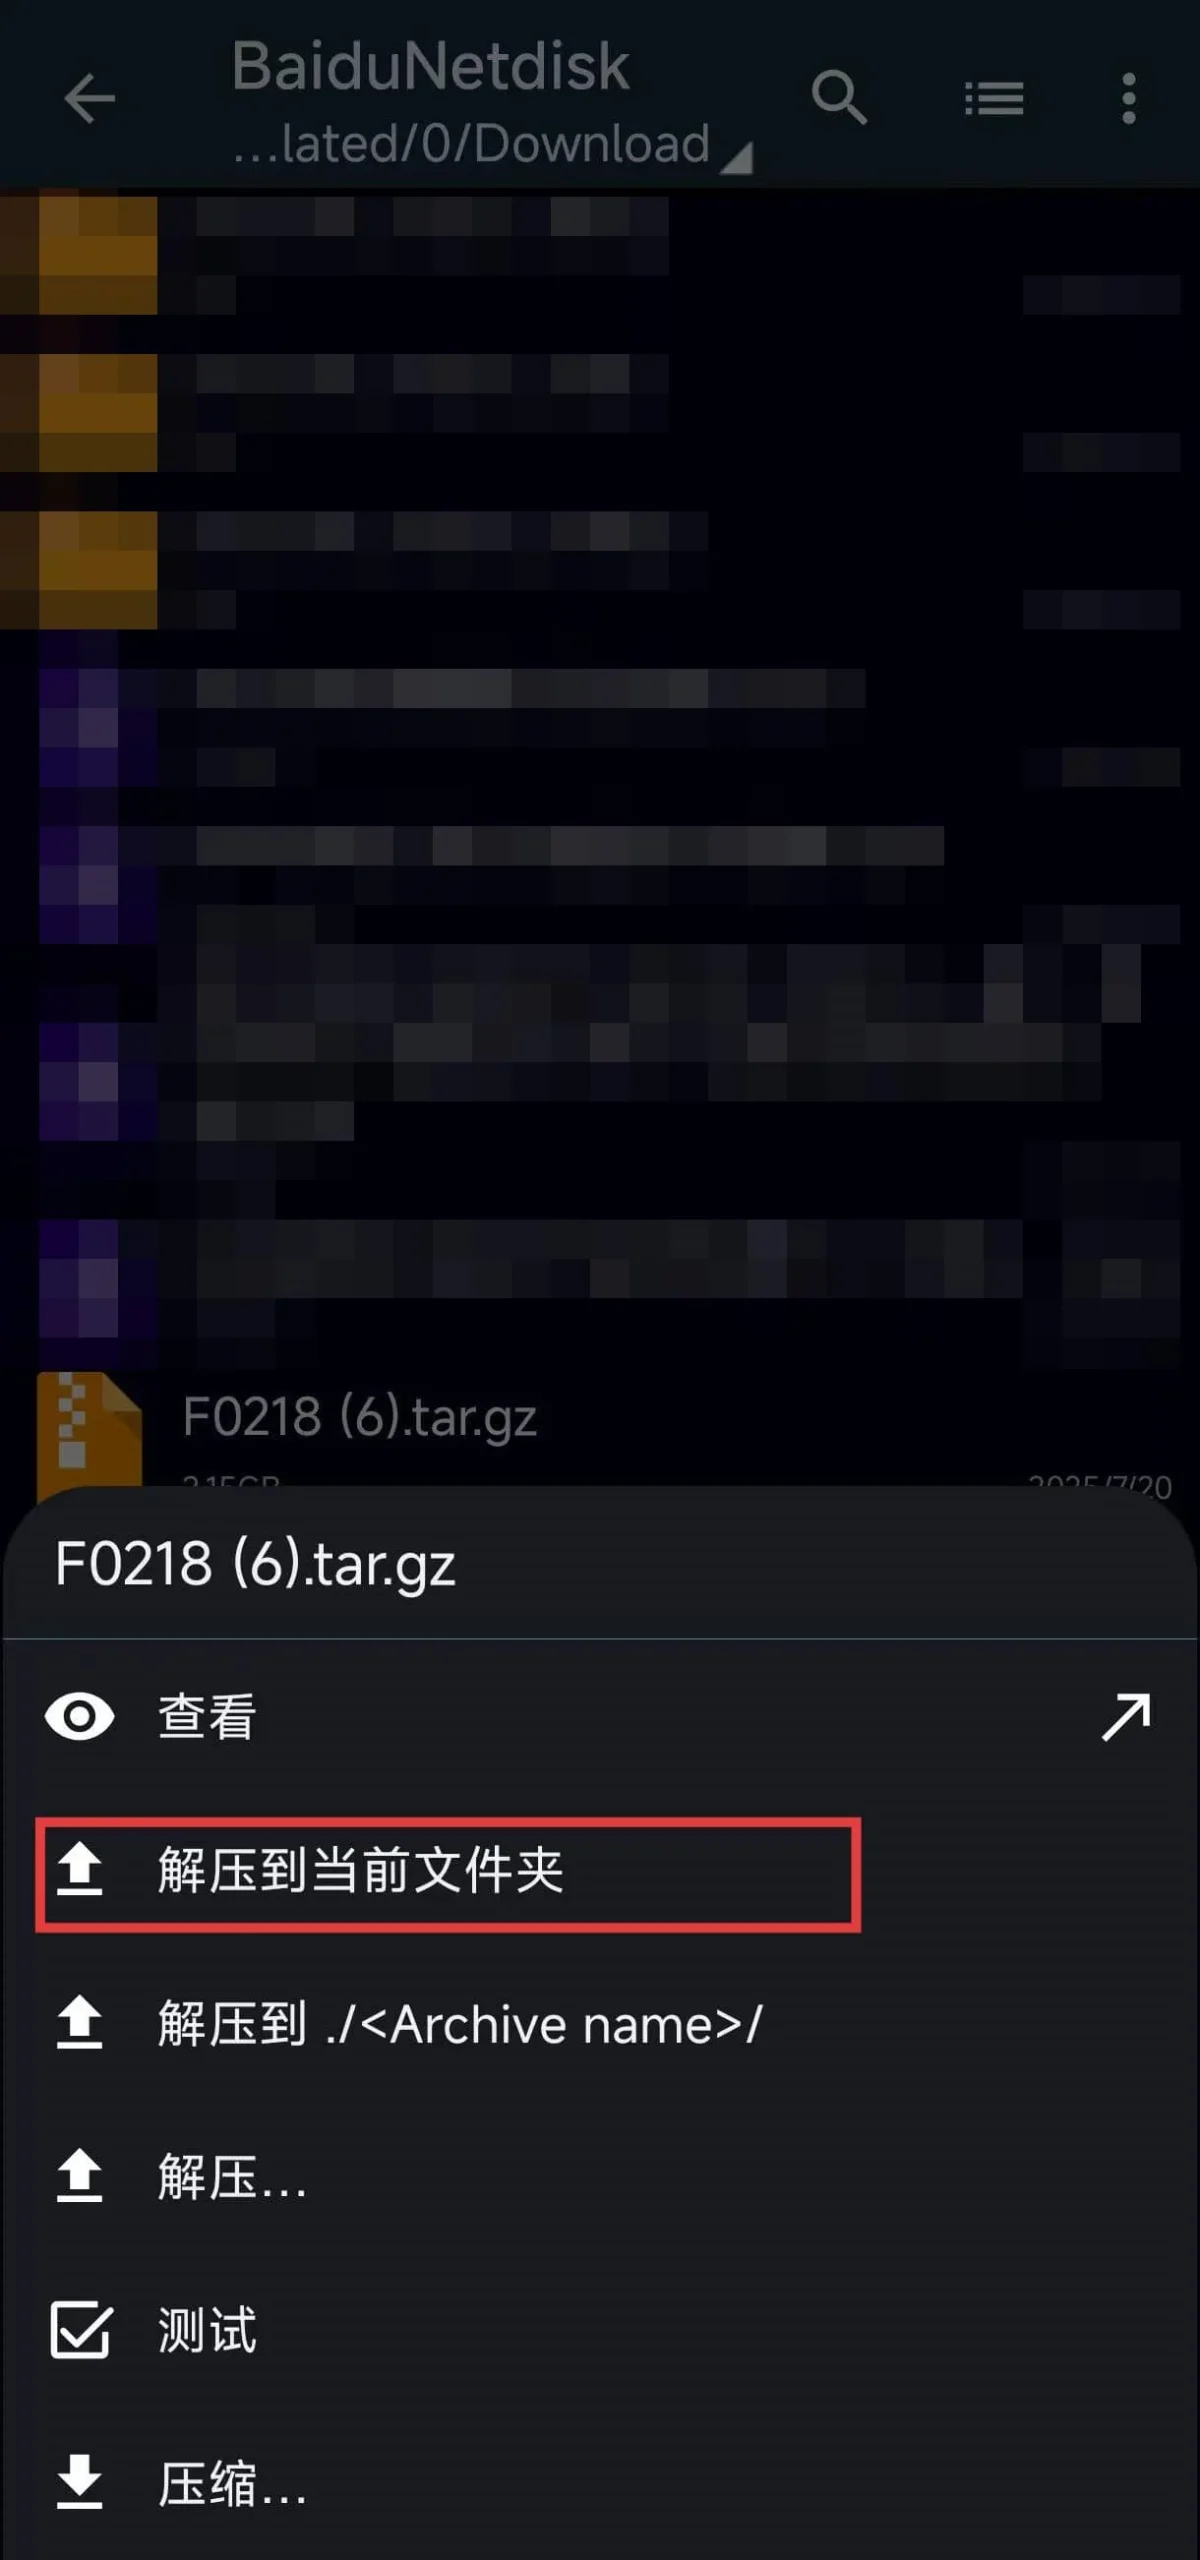The image size is (1200, 2560).
Task: Open search with the magnifier icon
Action: pos(838,98)
